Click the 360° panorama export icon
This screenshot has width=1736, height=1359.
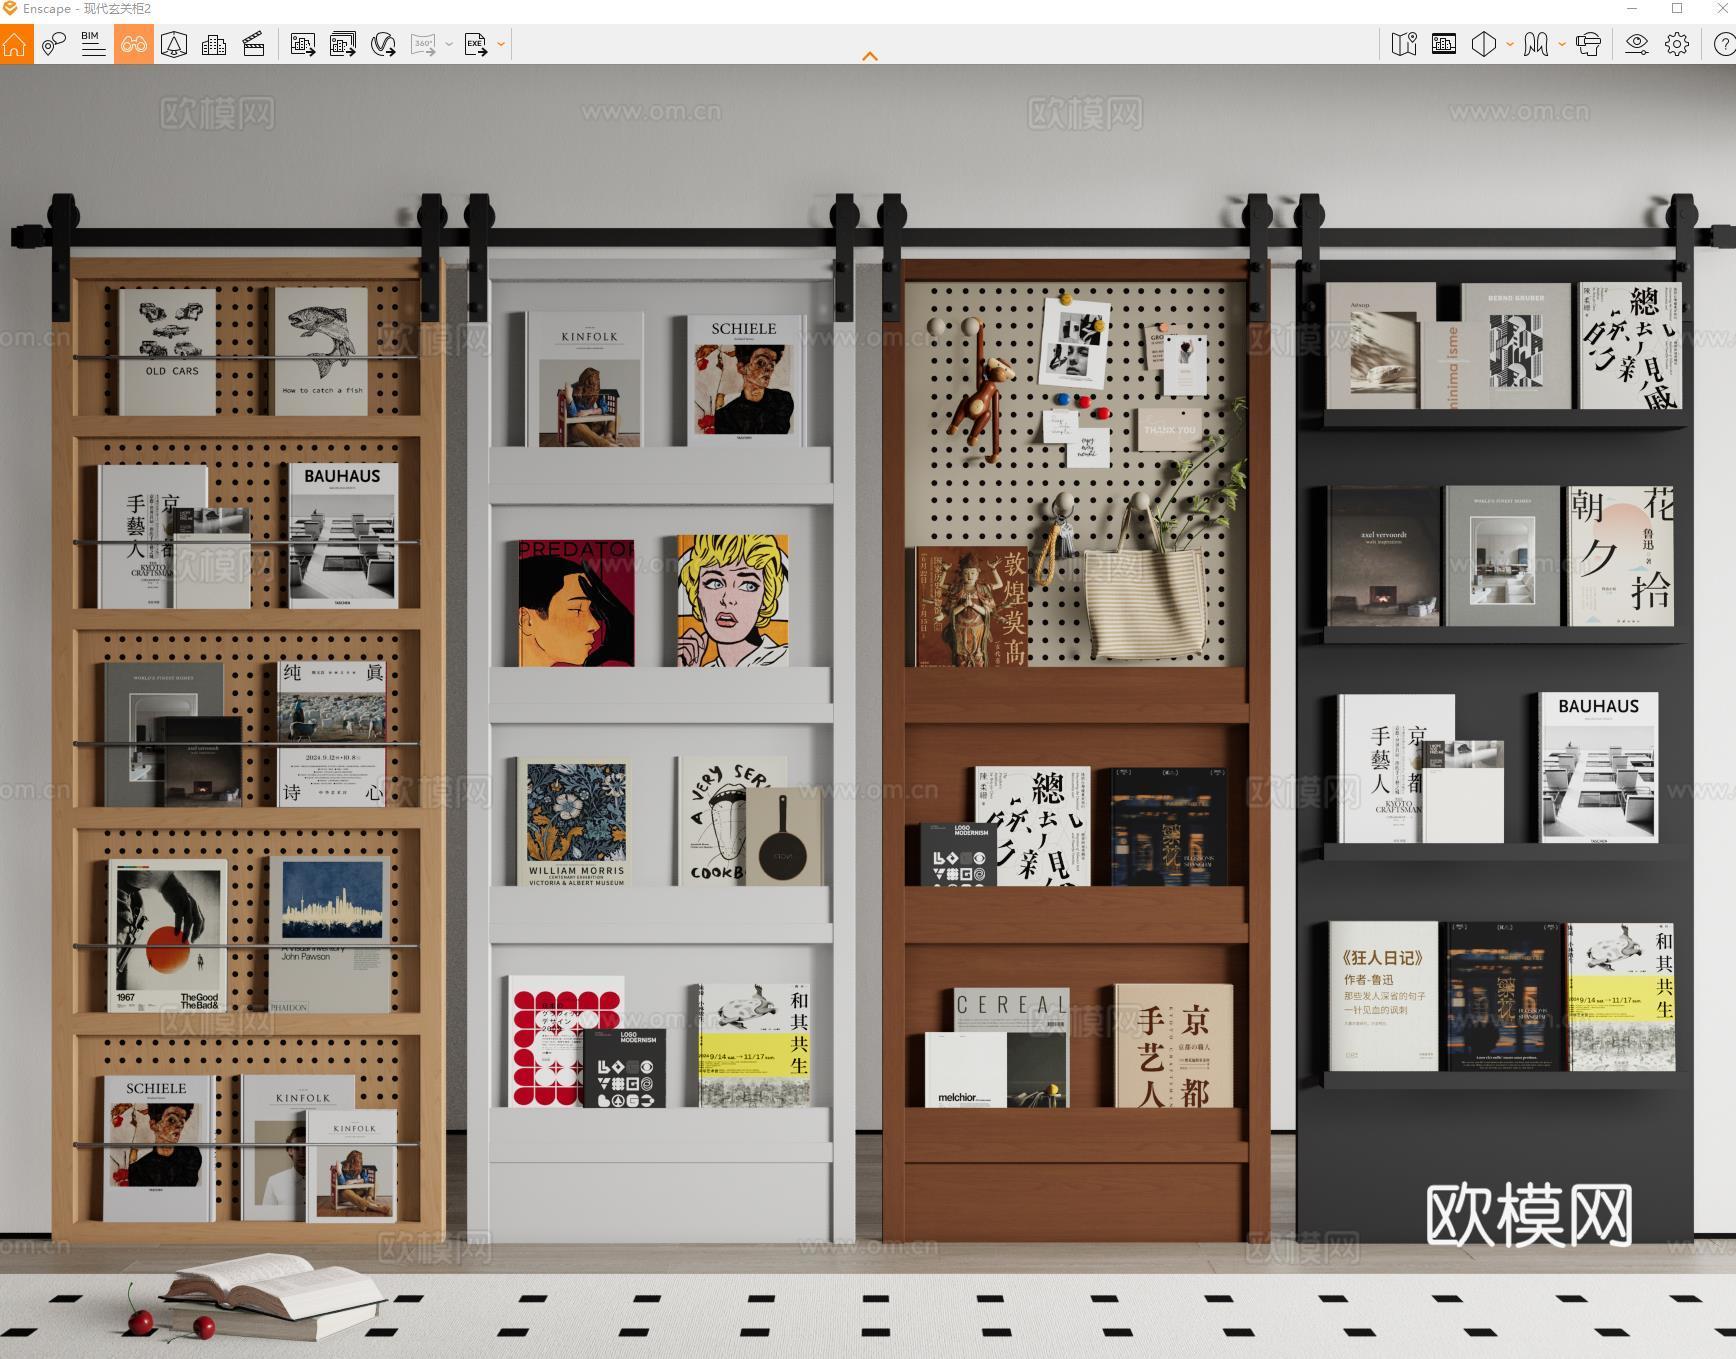click(424, 44)
